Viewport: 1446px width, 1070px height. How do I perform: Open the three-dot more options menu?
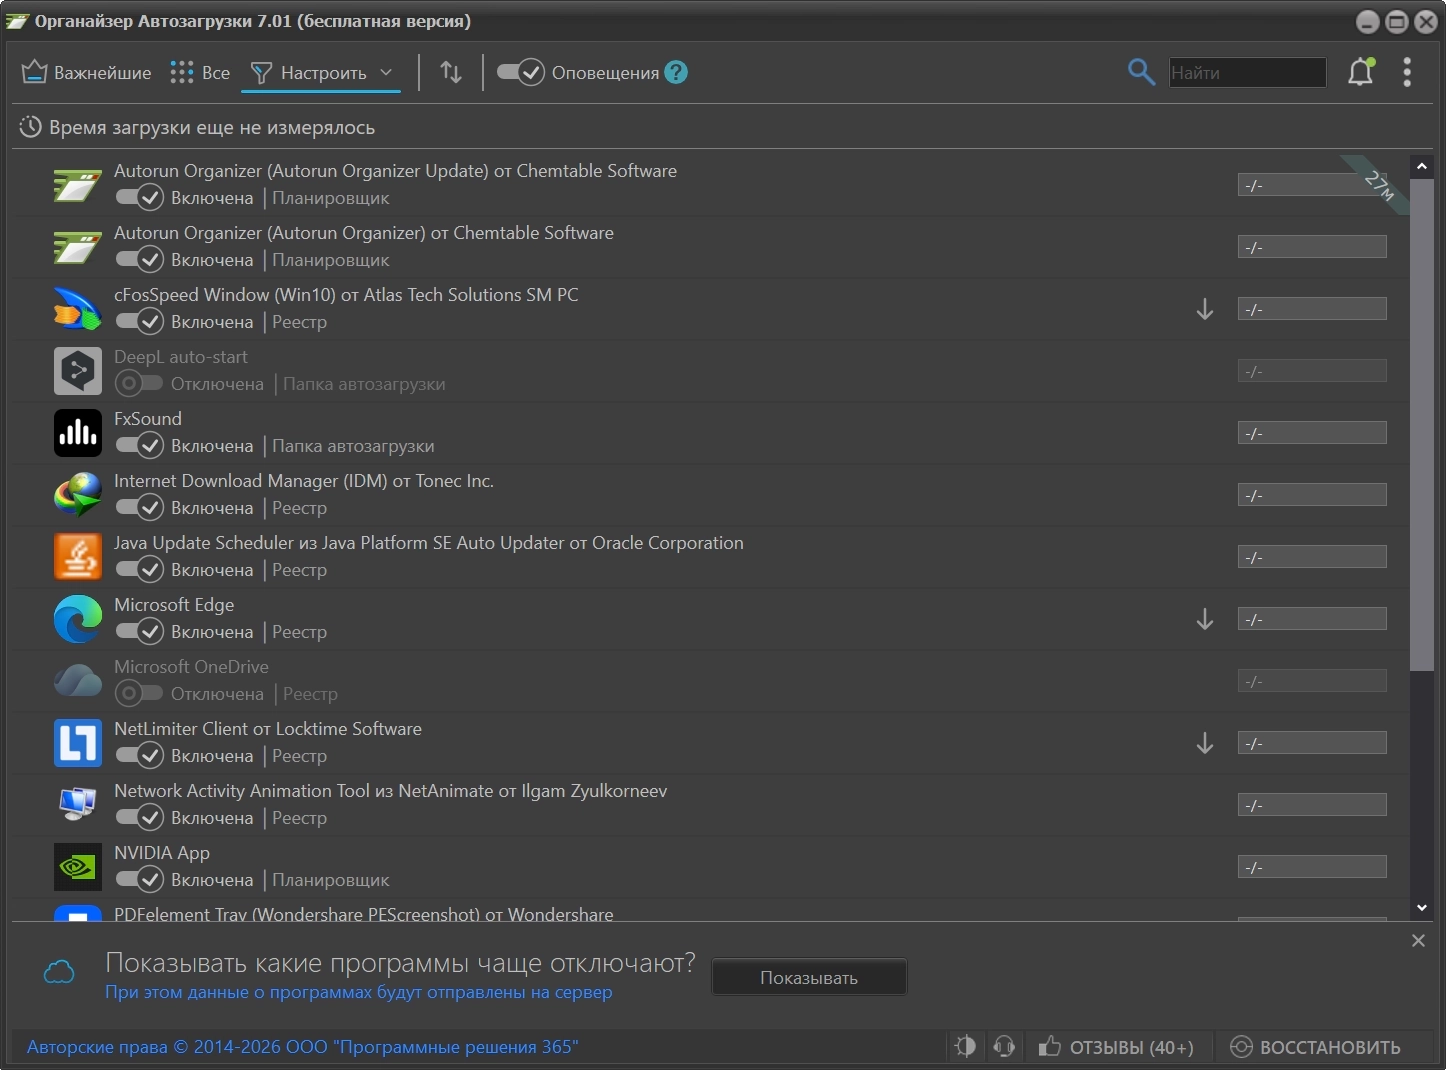click(x=1407, y=72)
